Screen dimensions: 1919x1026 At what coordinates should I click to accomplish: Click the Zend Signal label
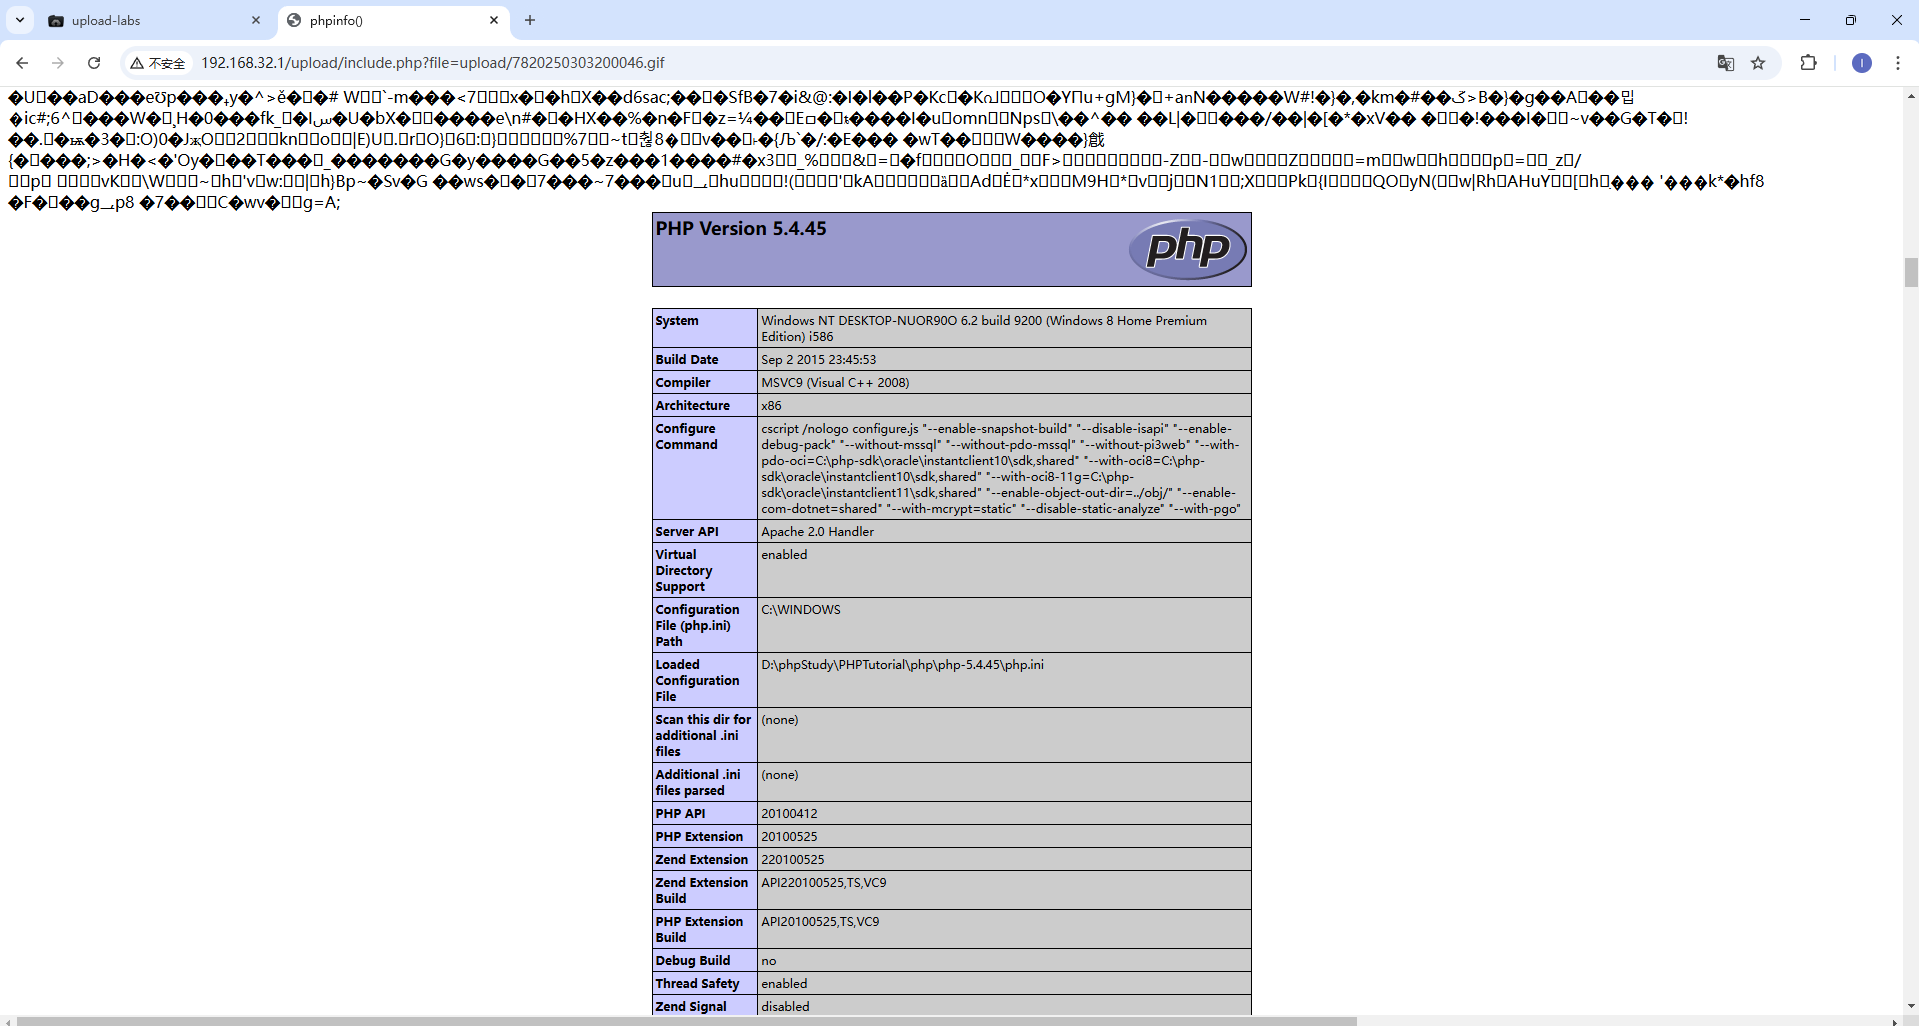pos(691,1007)
